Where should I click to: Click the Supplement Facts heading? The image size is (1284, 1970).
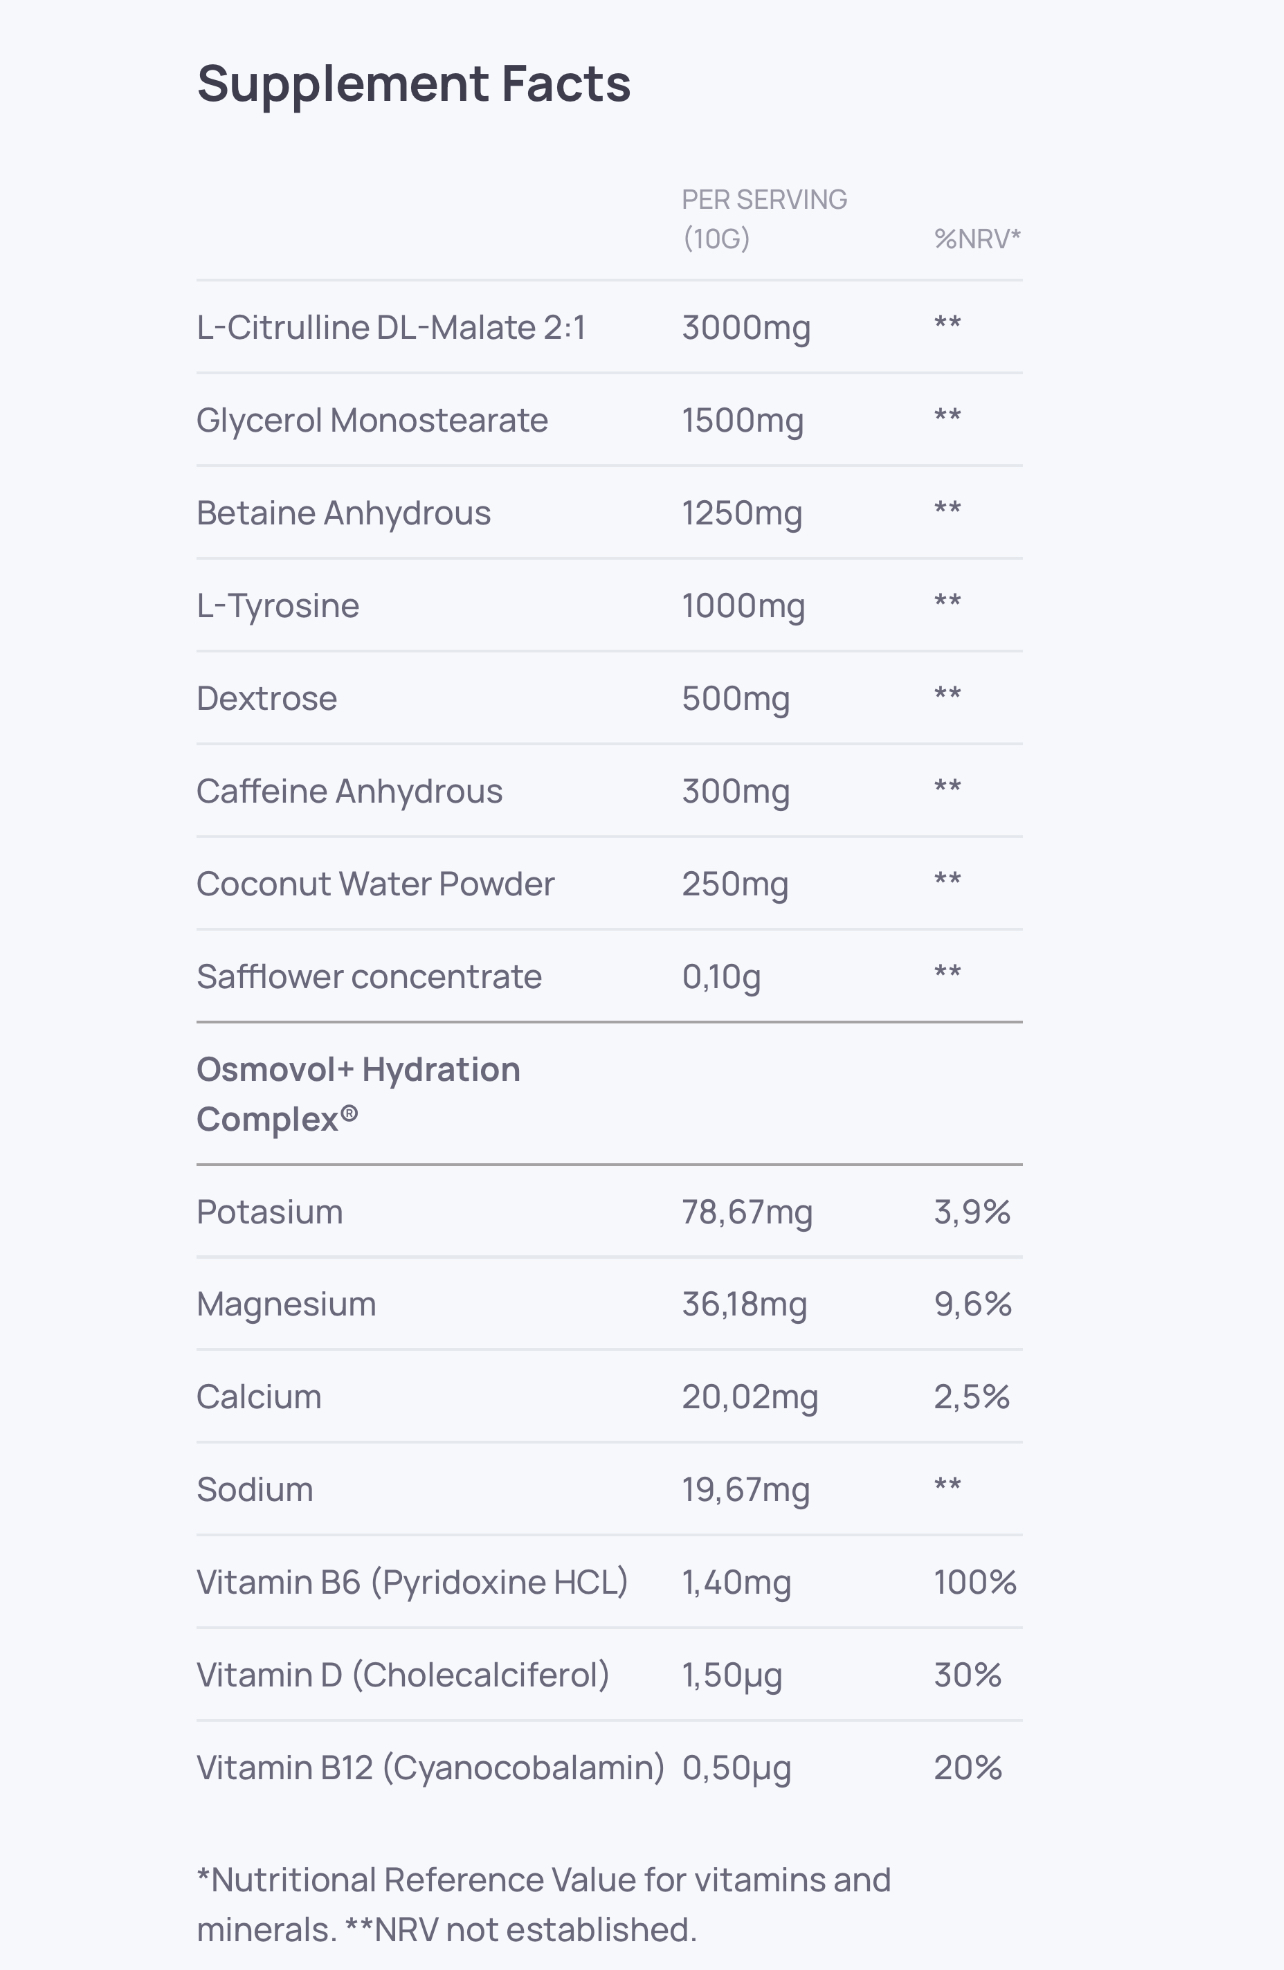tap(413, 84)
